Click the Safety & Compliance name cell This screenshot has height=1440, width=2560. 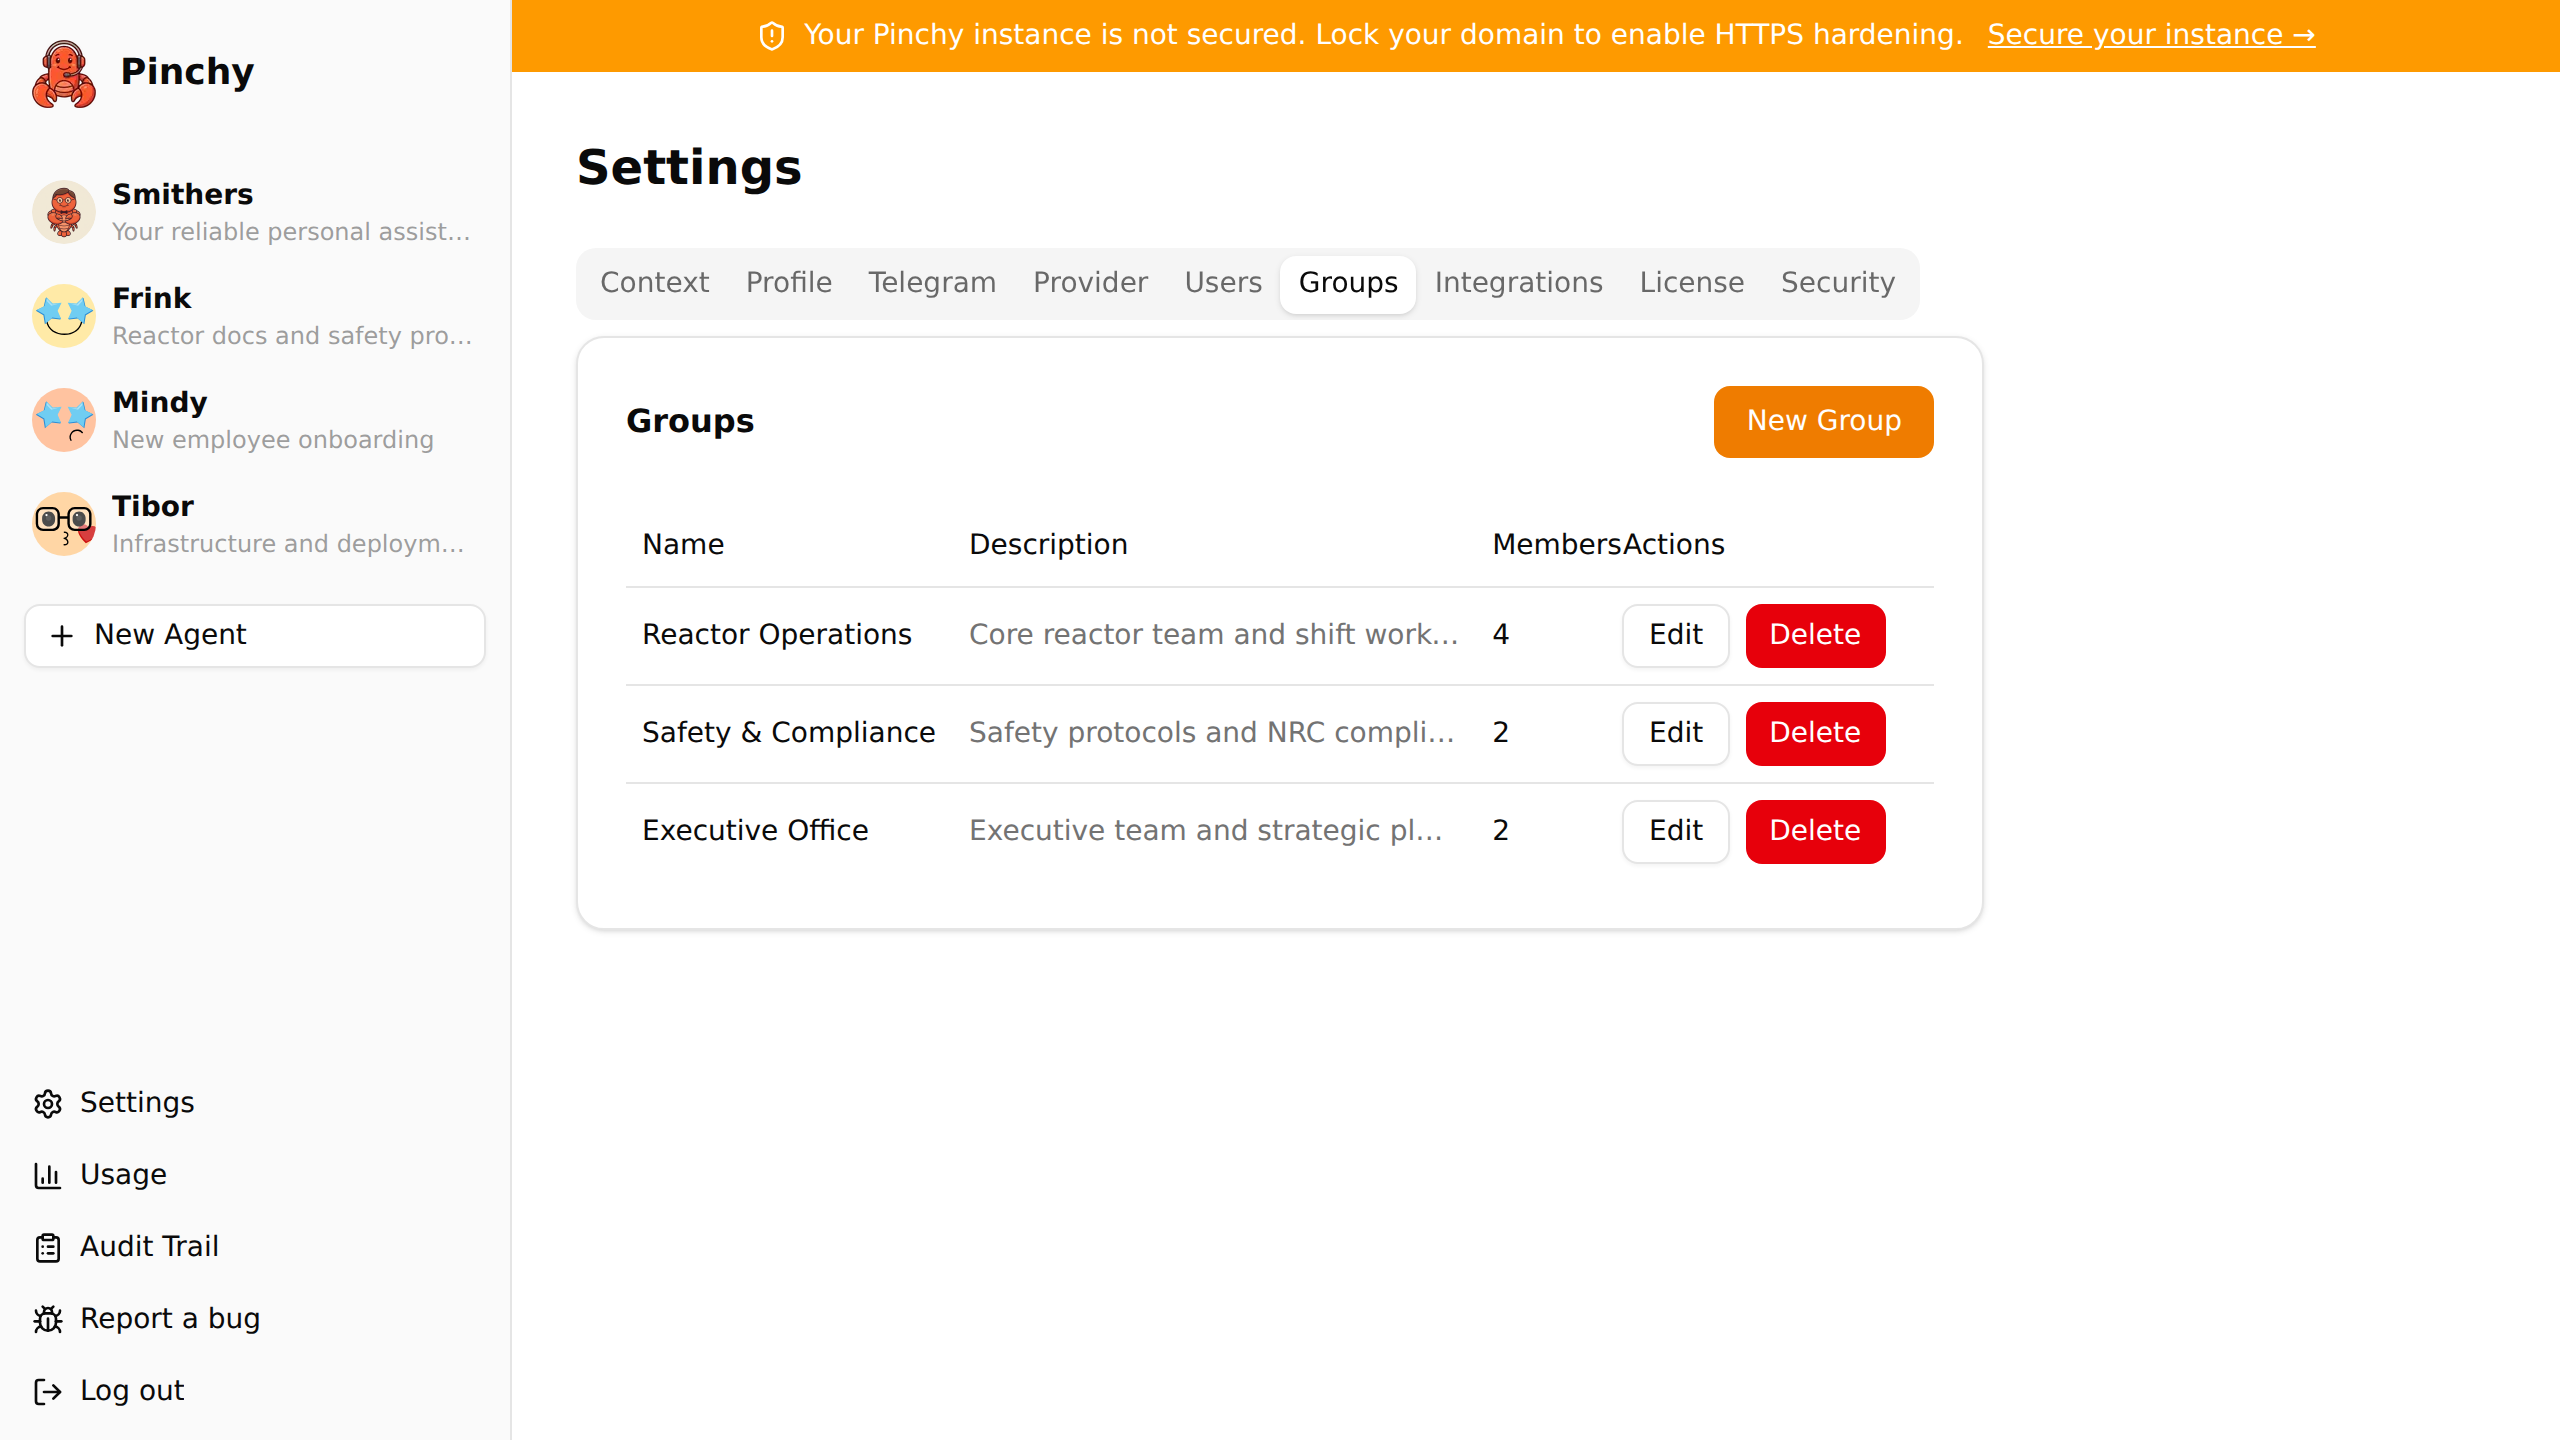(x=788, y=733)
